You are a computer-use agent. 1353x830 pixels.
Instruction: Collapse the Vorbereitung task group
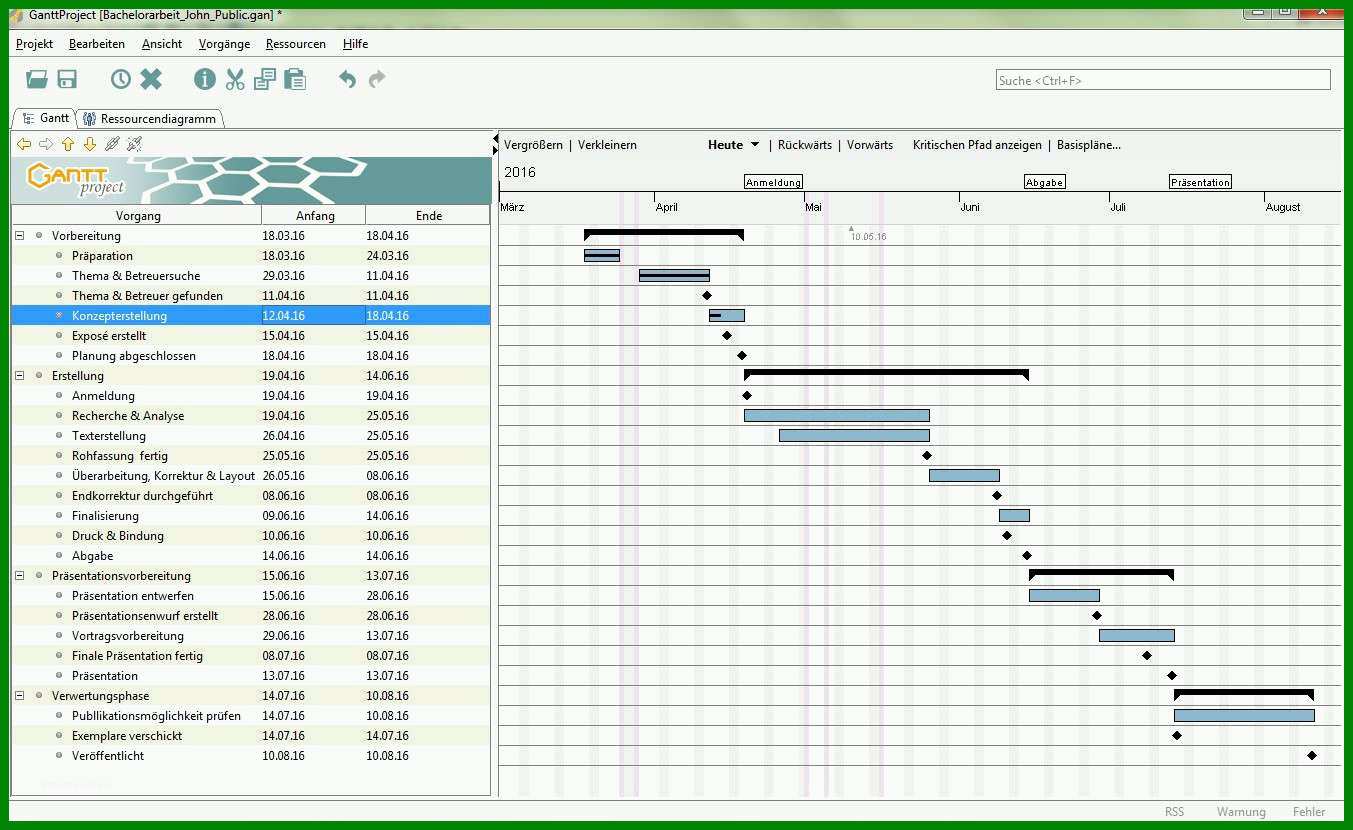tap(19, 236)
